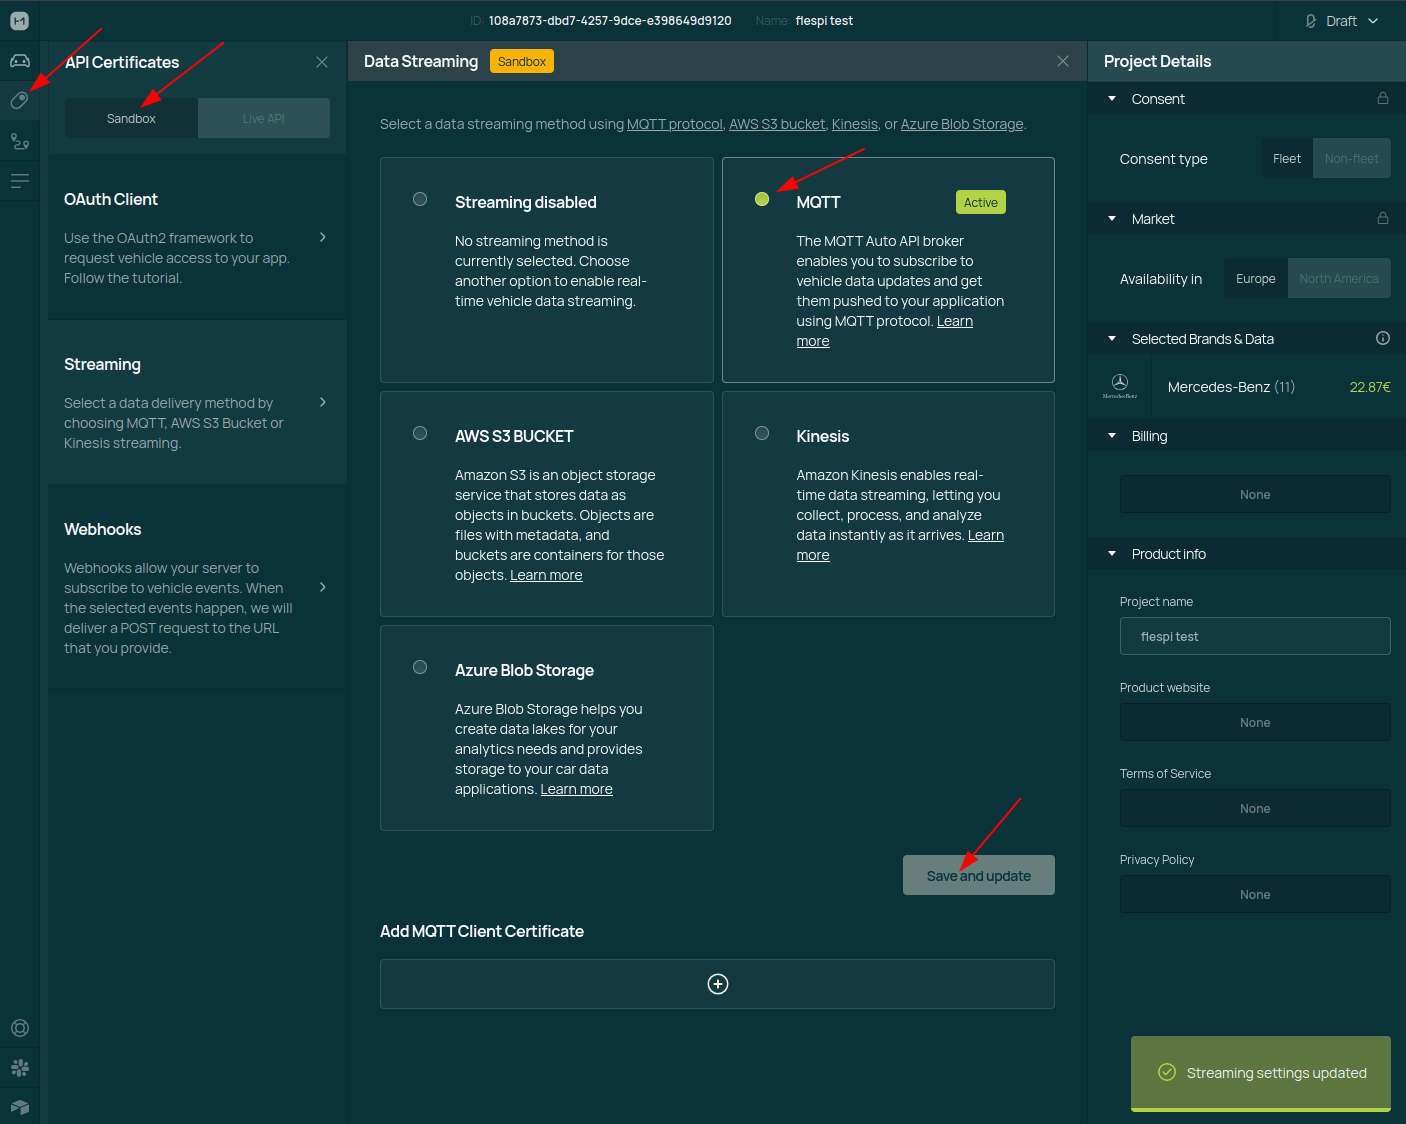Click the Consent section lock icon
This screenshot has height=1124, width=1406.
tap(1383, 98)
